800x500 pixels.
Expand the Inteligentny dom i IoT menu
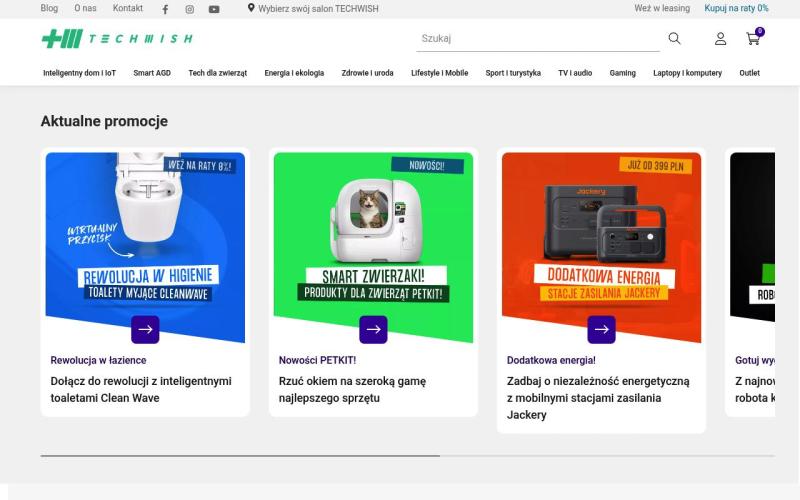pos(79,73)
